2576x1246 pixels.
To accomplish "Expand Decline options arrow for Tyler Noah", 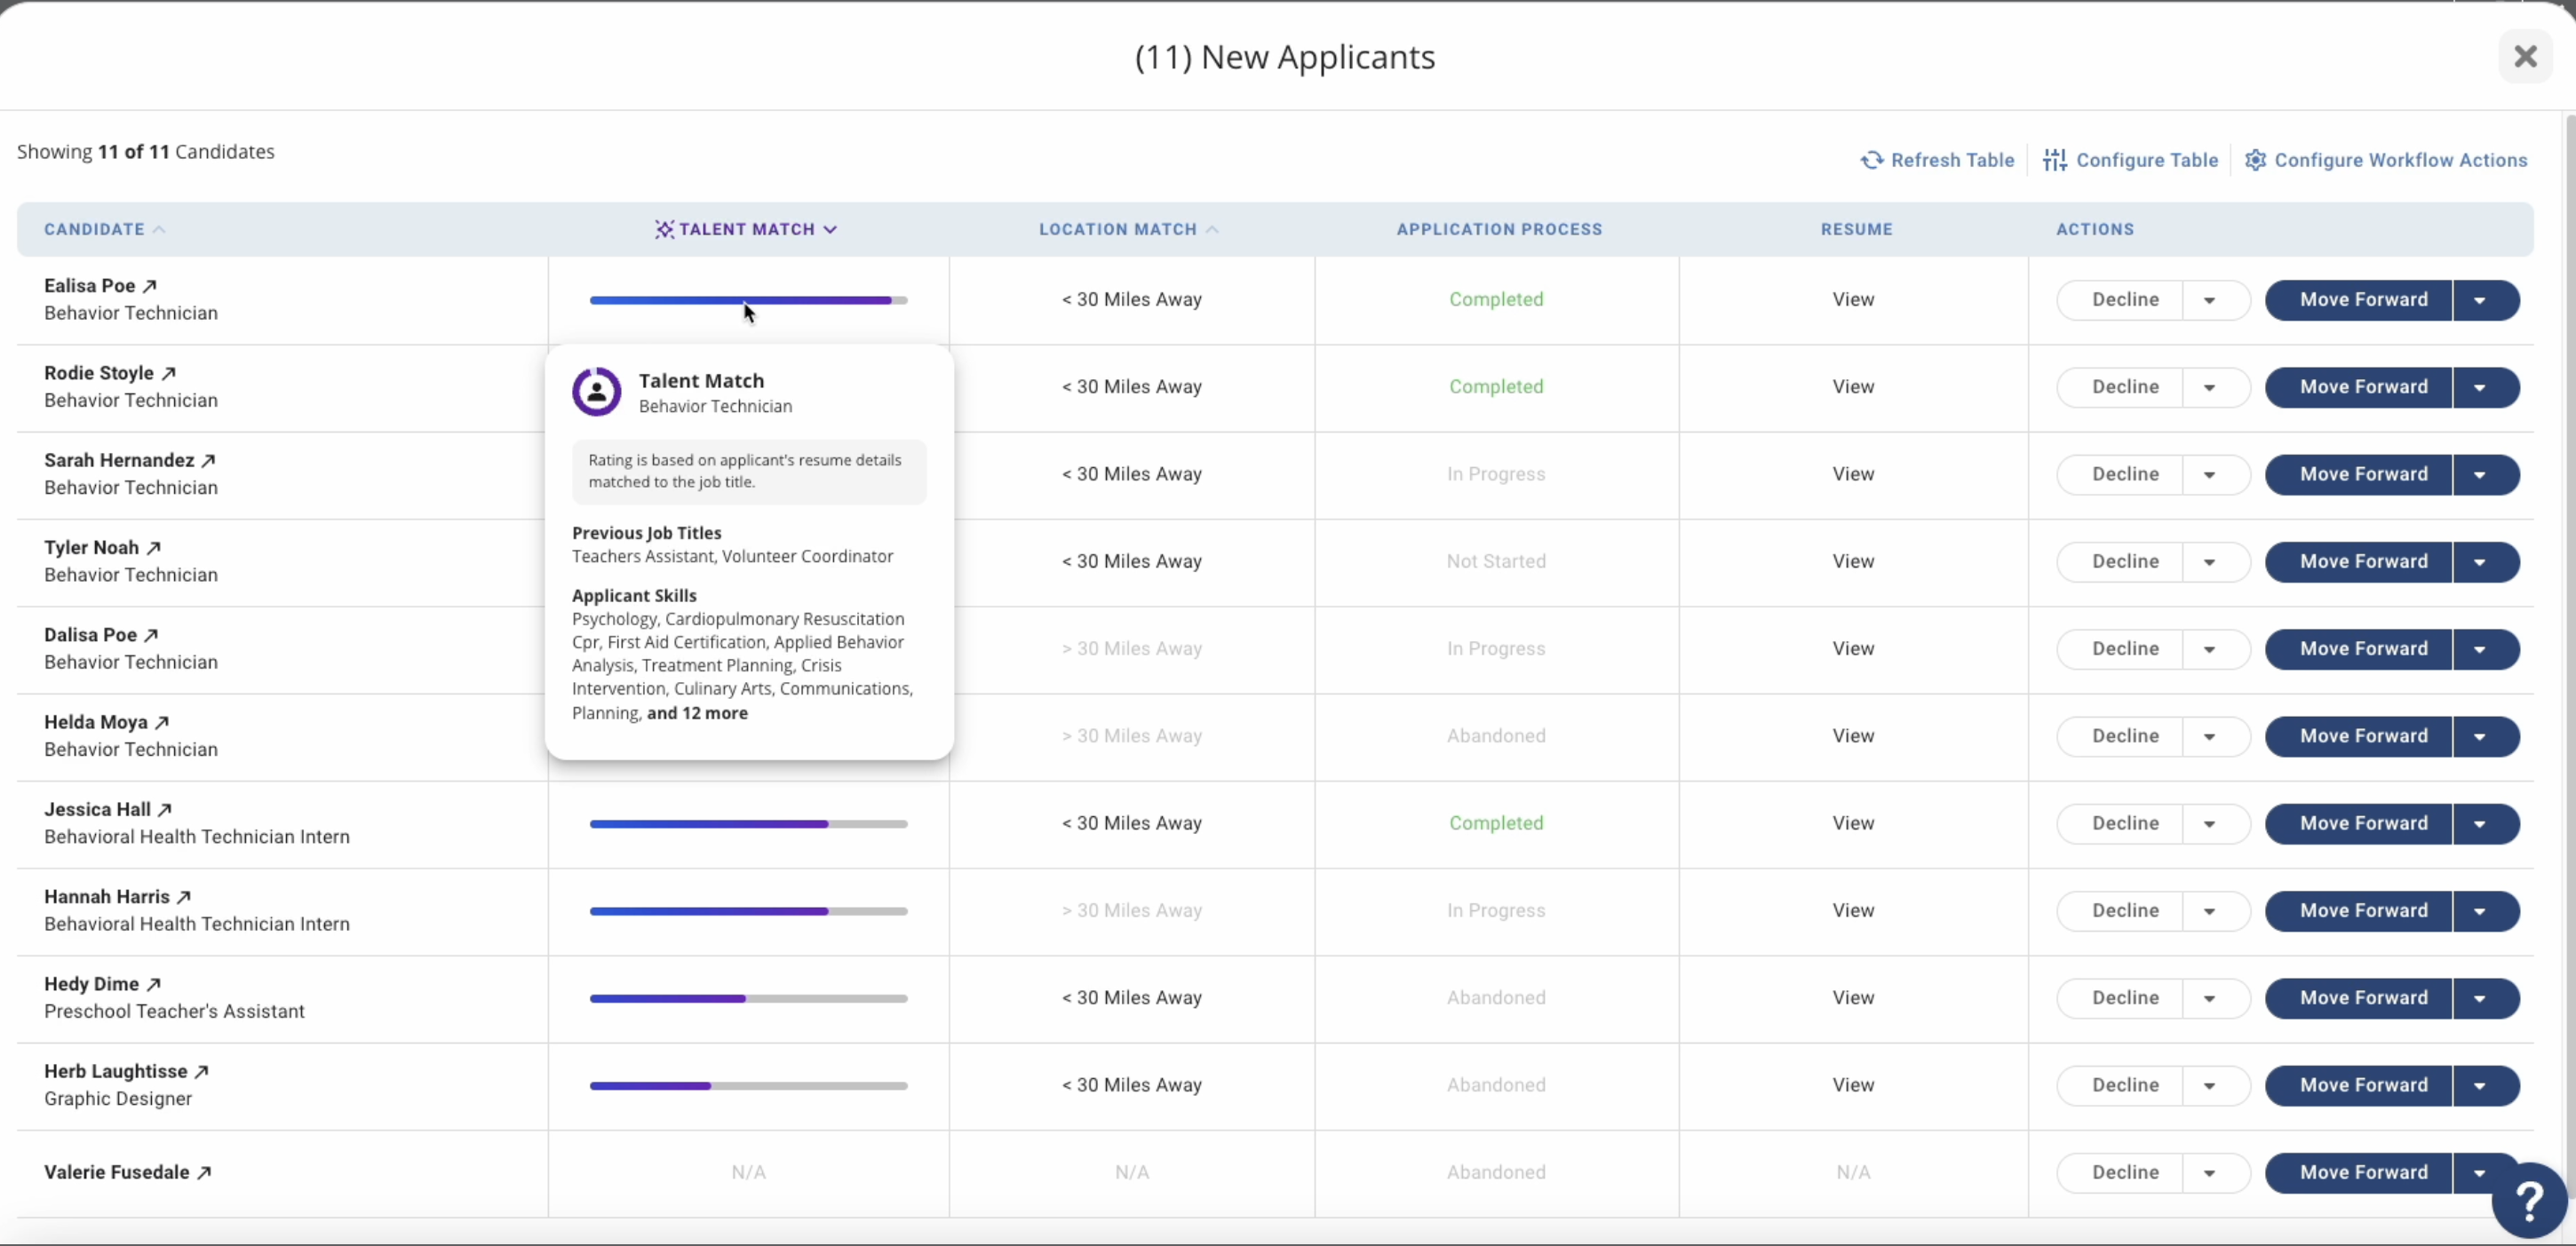I will pos(2210,562).
